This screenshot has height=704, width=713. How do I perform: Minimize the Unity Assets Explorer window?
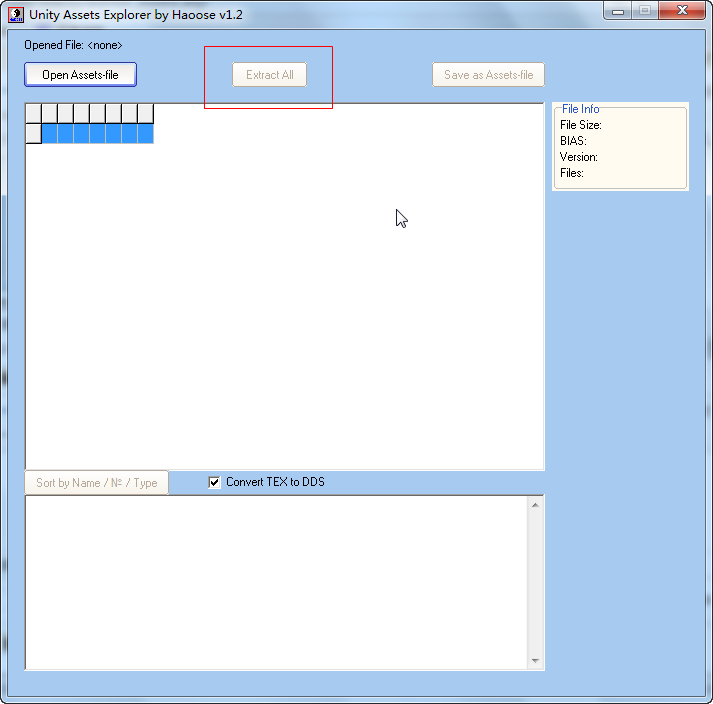(618, 11)
